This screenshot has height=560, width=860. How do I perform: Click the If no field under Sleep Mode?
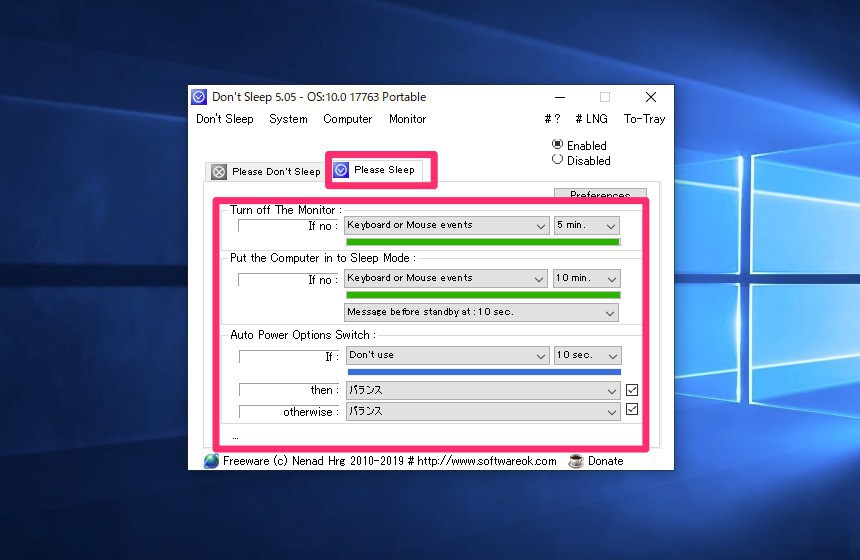pos(288,280)
